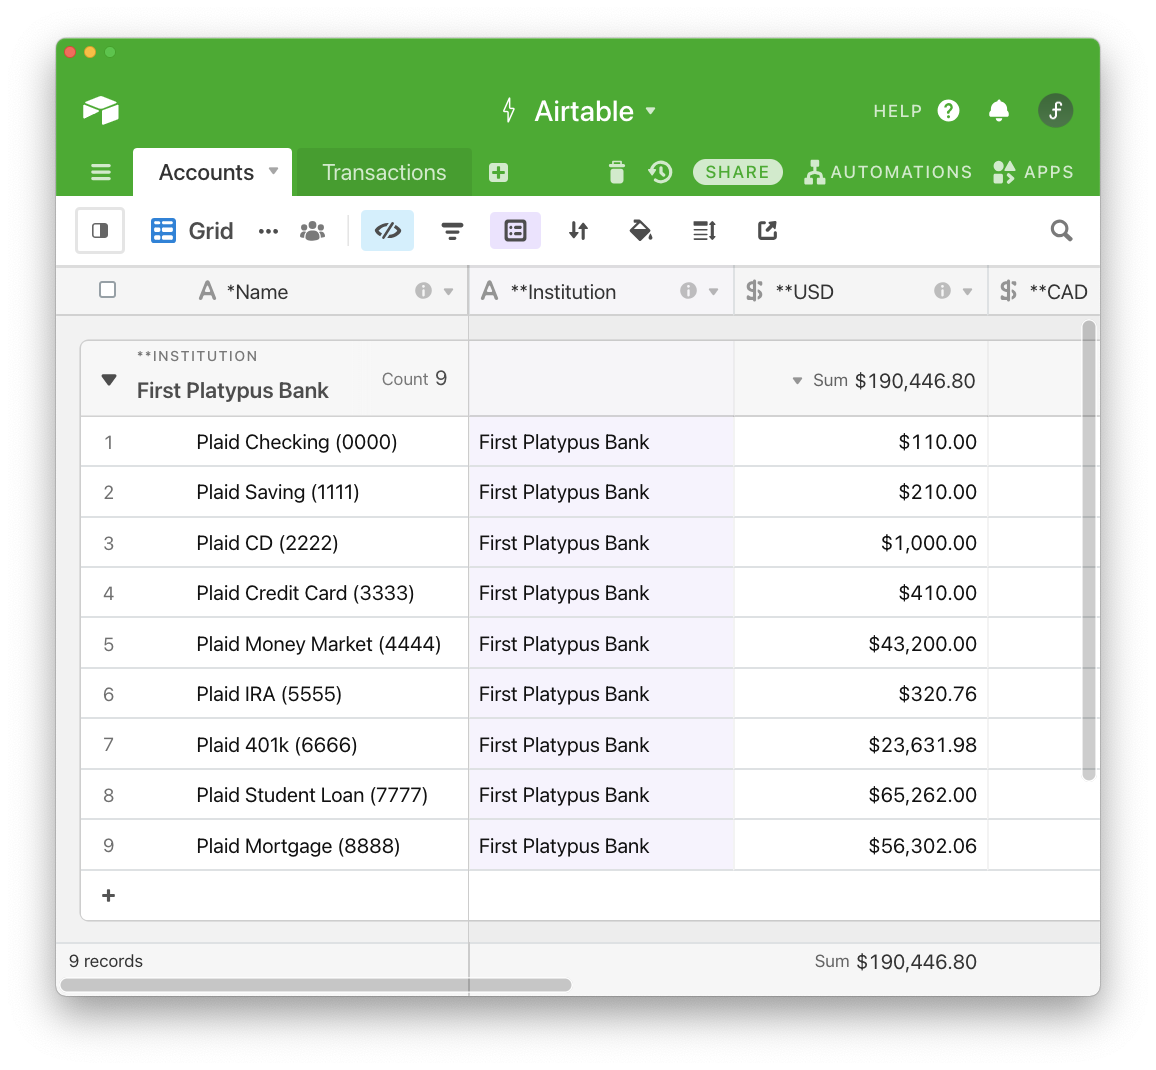Open AUTOMATIONS panel
The height and width of the screenshot is (1070, 1156).
click(888, 172)
